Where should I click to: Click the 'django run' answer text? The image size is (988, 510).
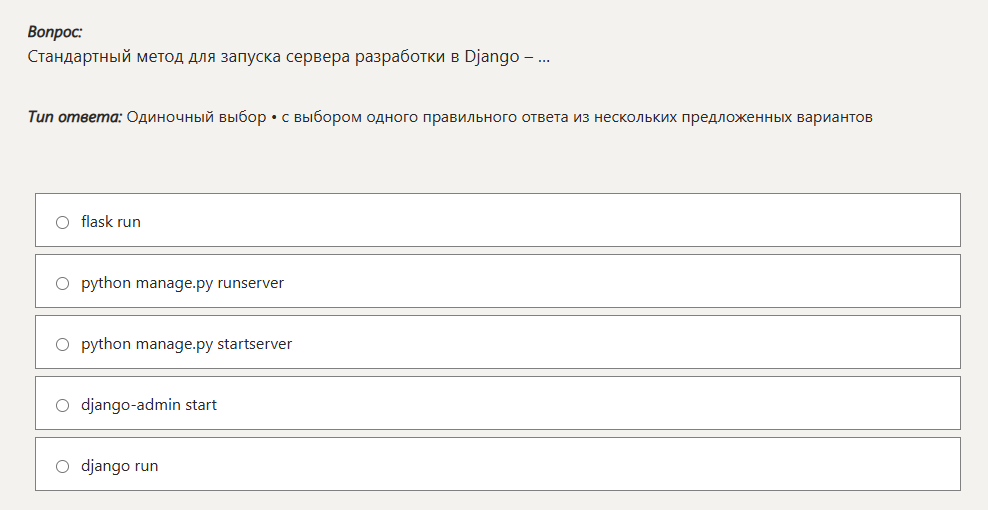(x=119, y=466)
